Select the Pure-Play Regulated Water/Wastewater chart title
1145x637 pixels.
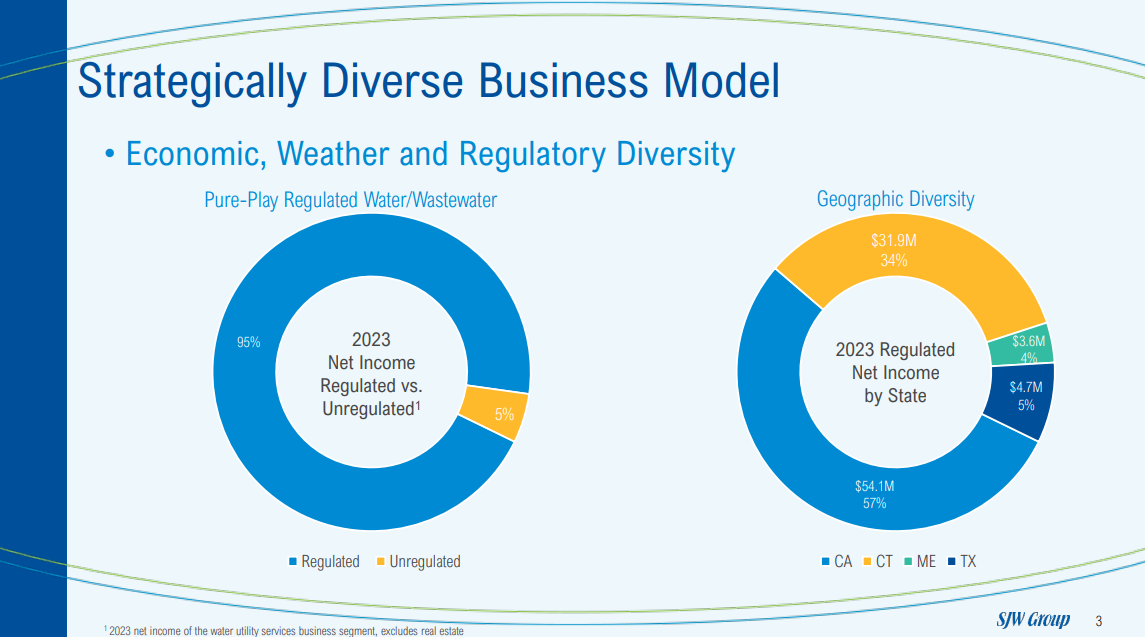pyautogui.click(x=350, y=200)
